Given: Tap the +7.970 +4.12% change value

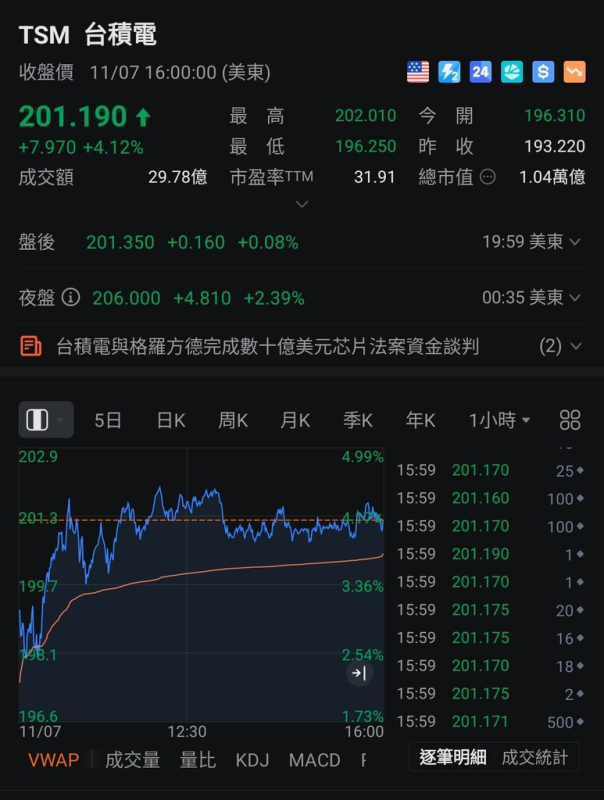Looking at the screenshot, I should pos(81,147).
